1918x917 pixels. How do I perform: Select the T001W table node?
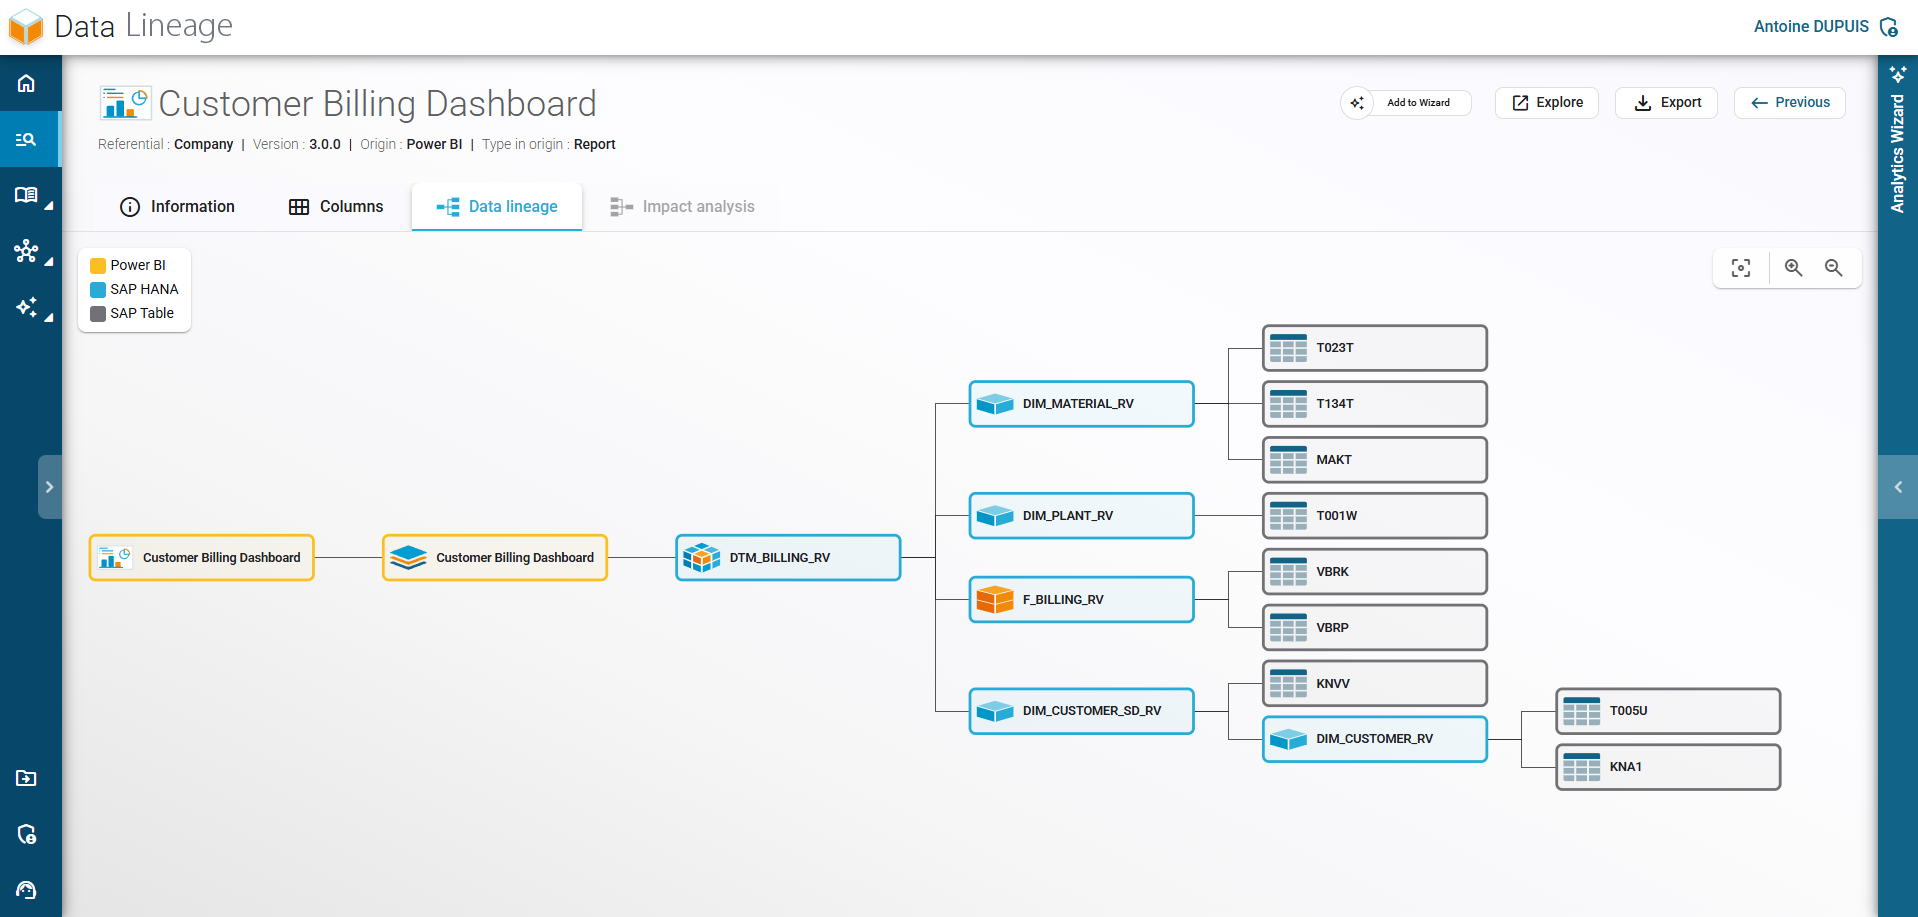(1375, 516)
